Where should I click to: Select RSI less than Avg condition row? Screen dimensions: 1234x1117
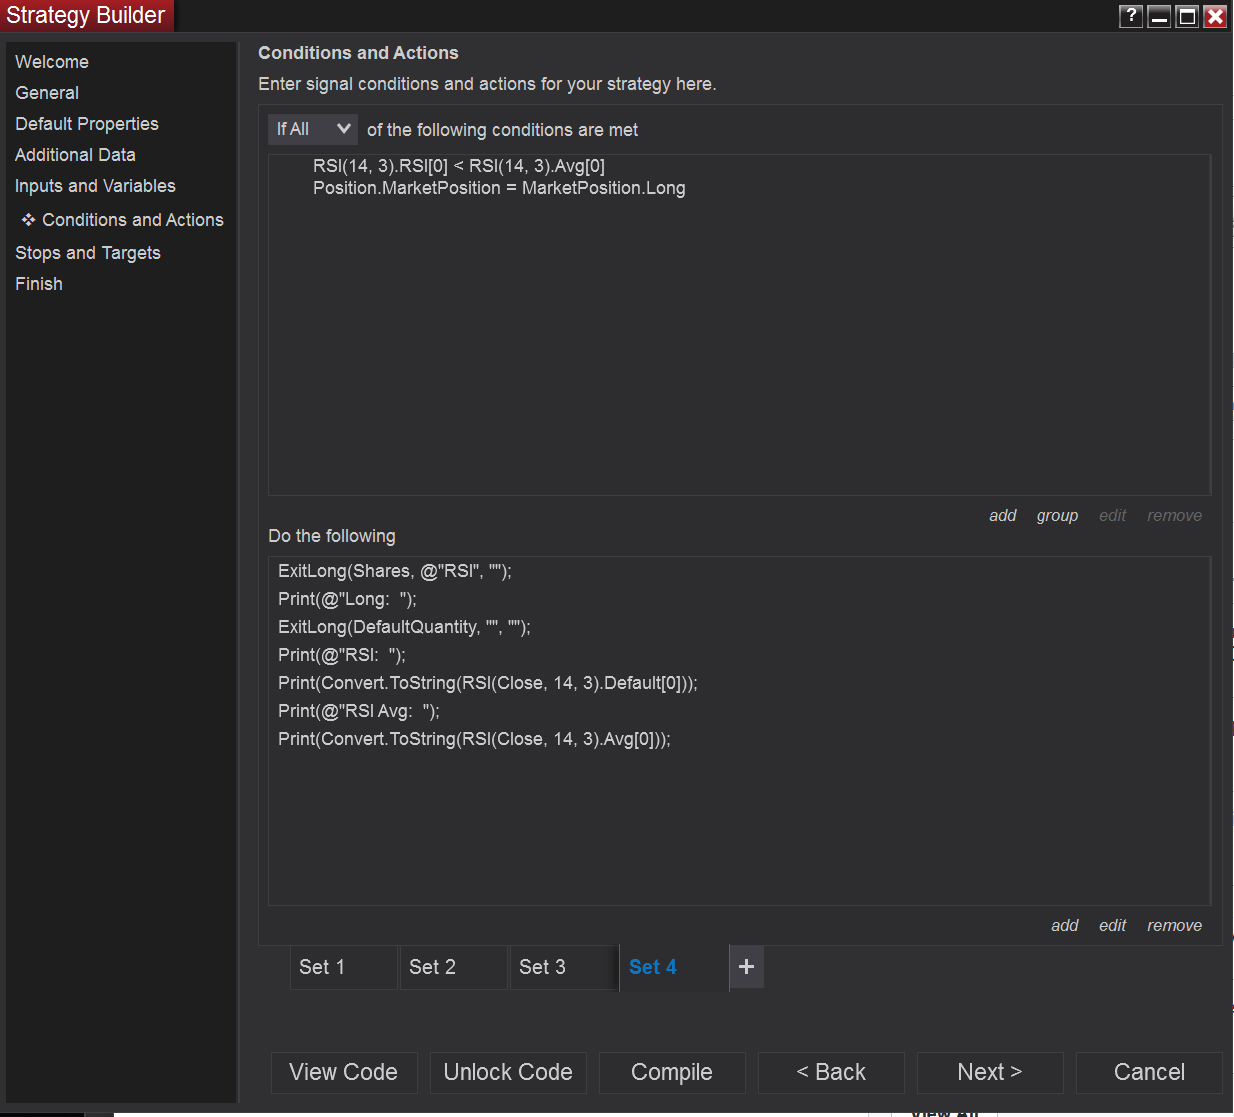point(459,166)
